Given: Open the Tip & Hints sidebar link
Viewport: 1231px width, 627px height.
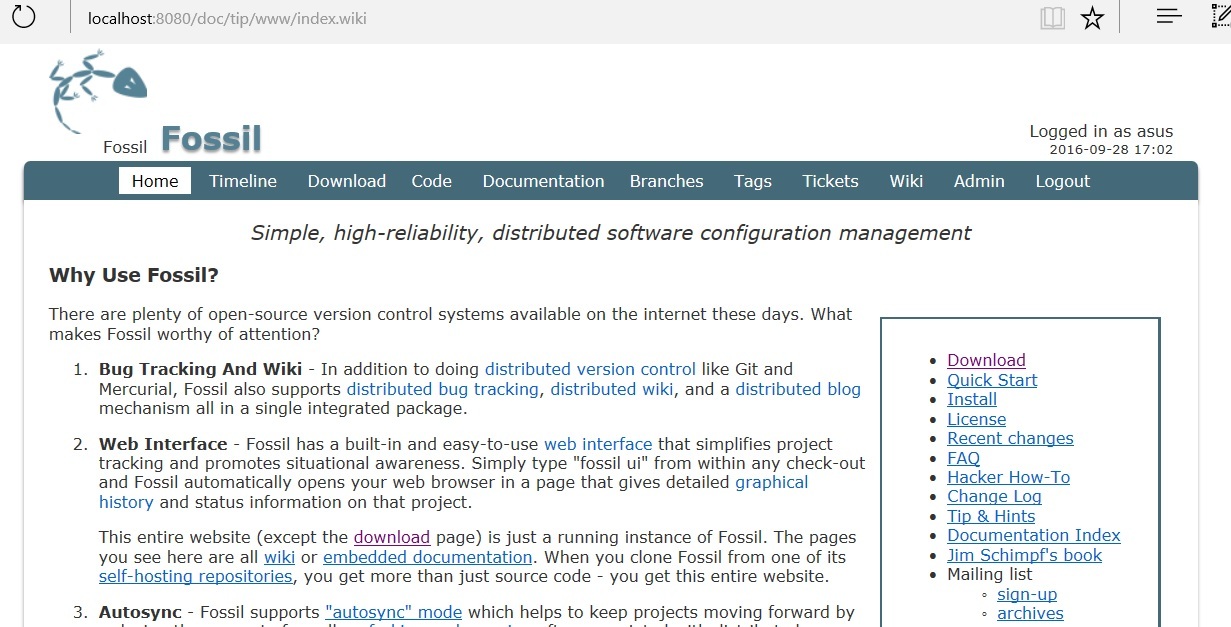Looking at the screenshot, I should (x=992, y=516).
